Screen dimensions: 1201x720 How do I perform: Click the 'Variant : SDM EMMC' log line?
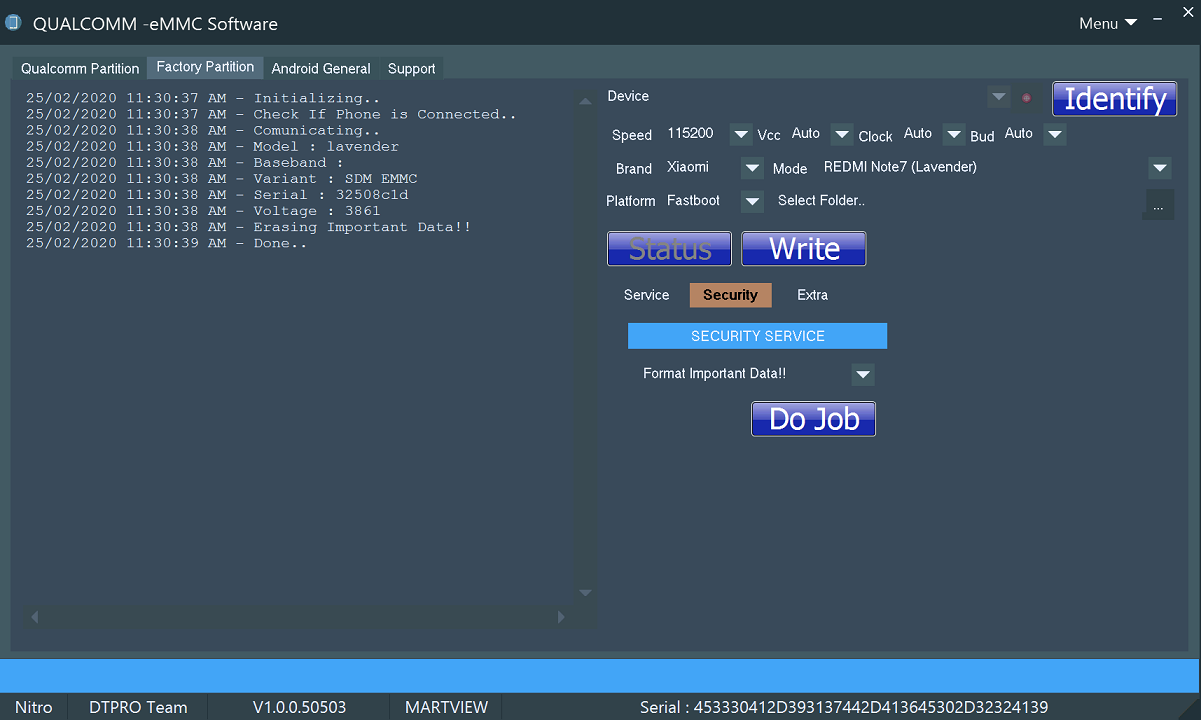[x=222, y=178]
